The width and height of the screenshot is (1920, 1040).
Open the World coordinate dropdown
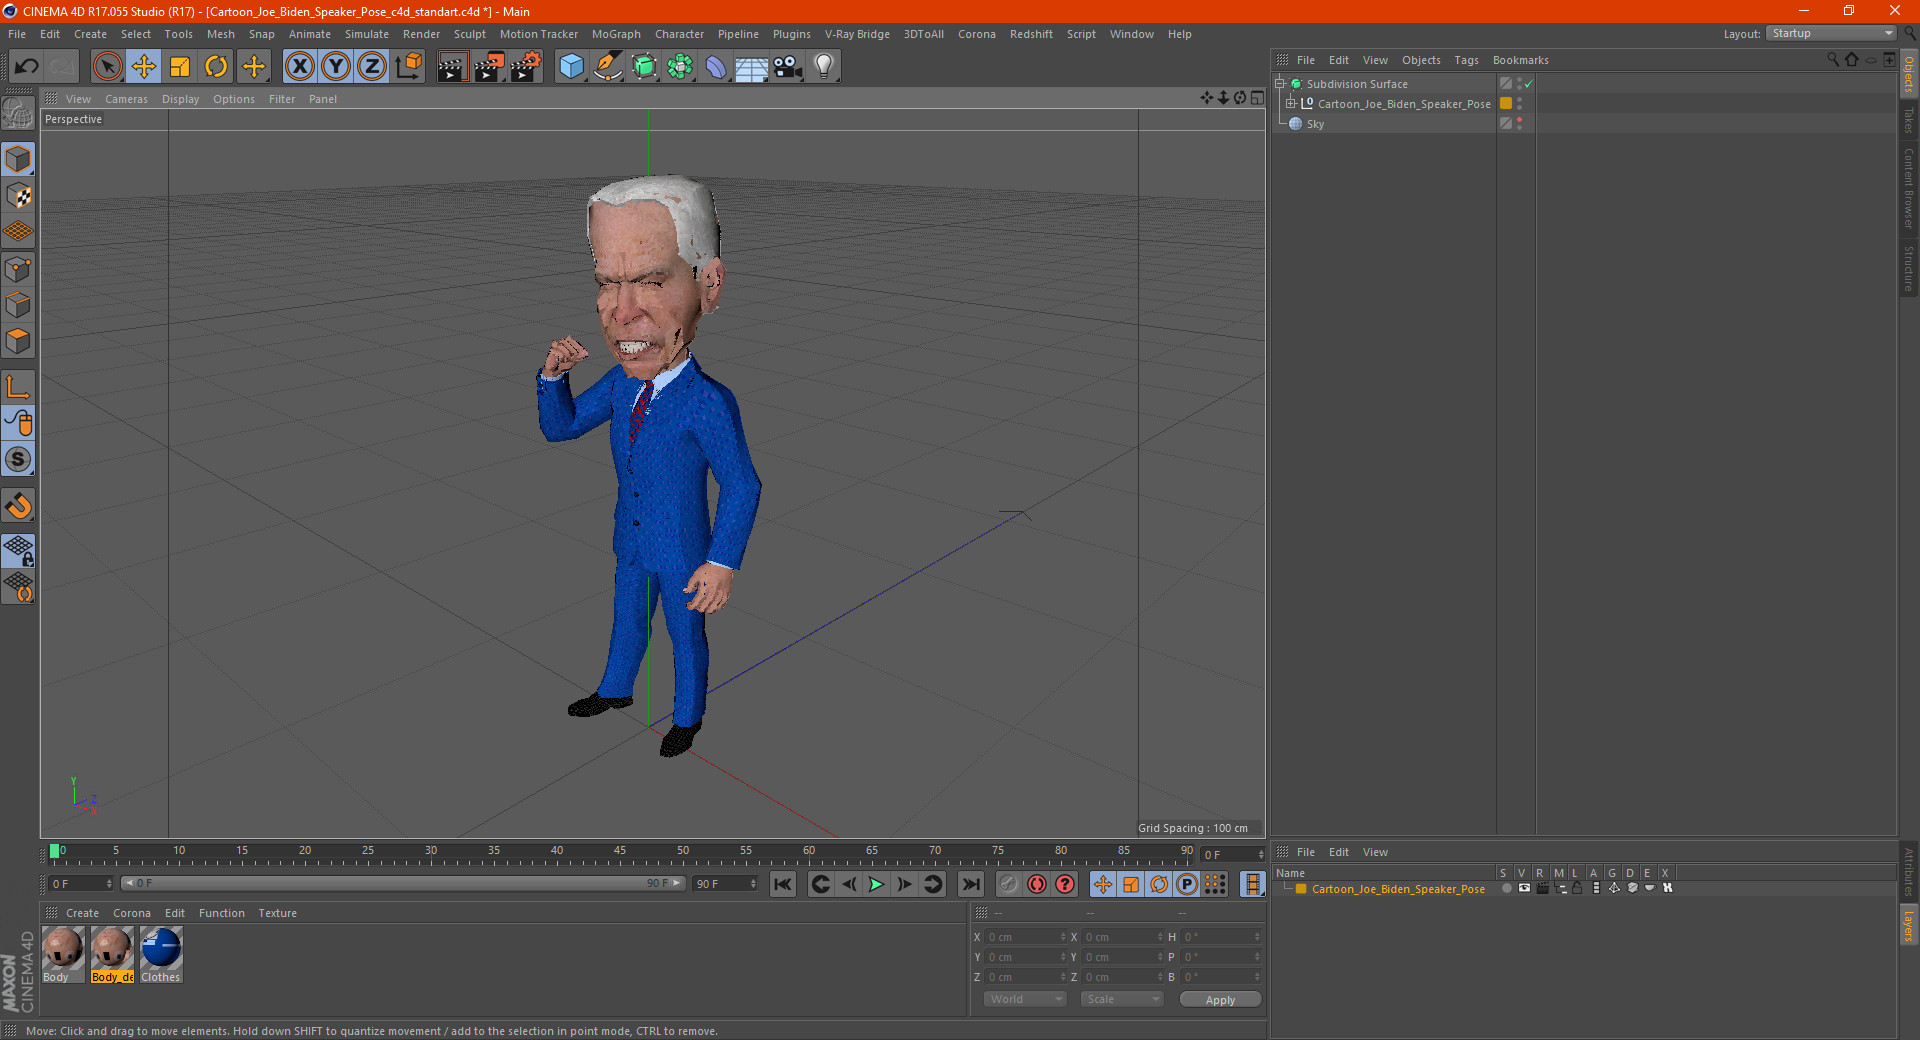pos(1025,999)
